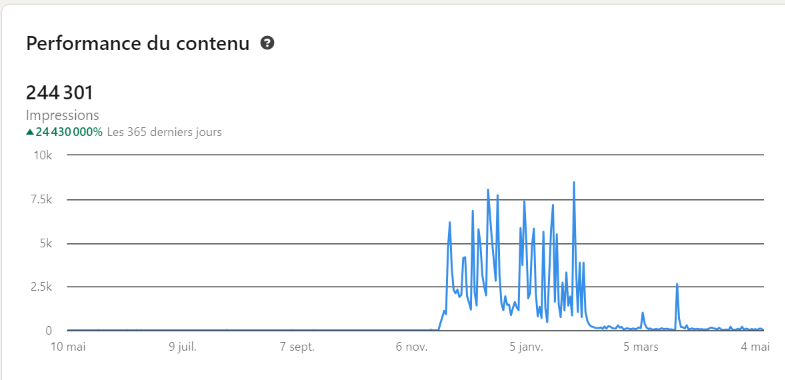Click the 244 301 impressions total

pos(60,93)
